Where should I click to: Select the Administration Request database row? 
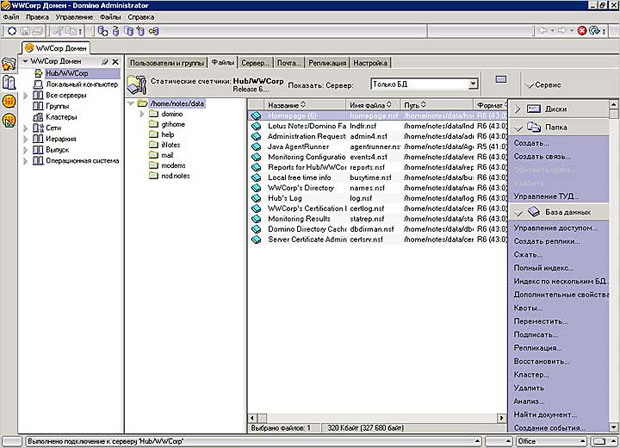378,136
